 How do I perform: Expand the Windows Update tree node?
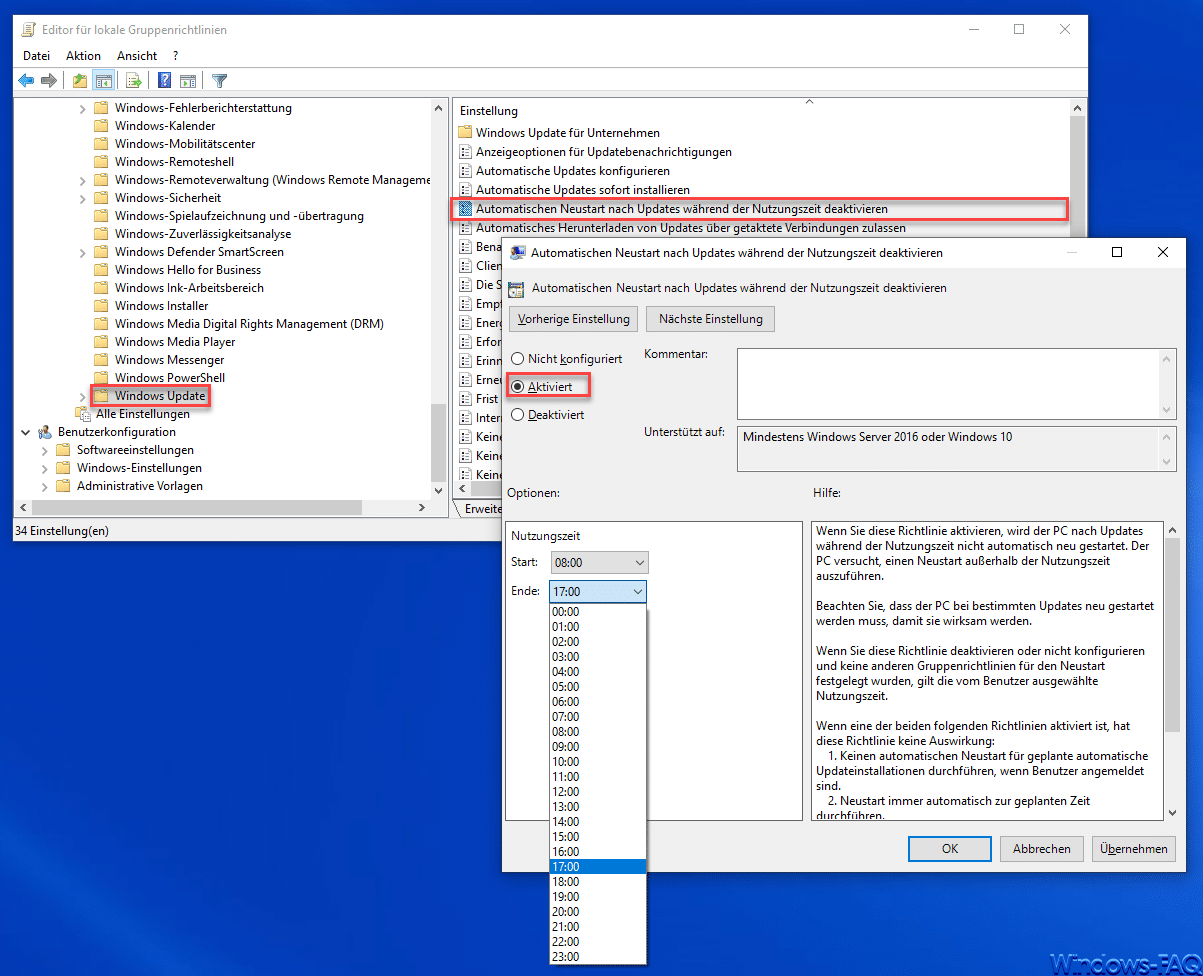click(x=83, y=396)
